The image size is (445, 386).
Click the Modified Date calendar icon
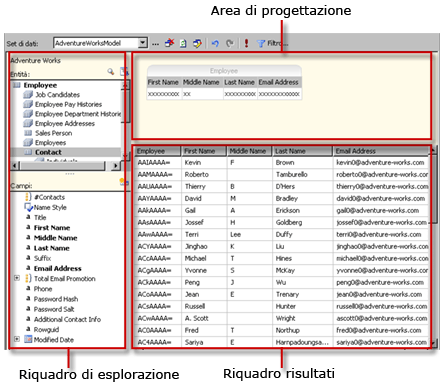[x=28, y=340]
